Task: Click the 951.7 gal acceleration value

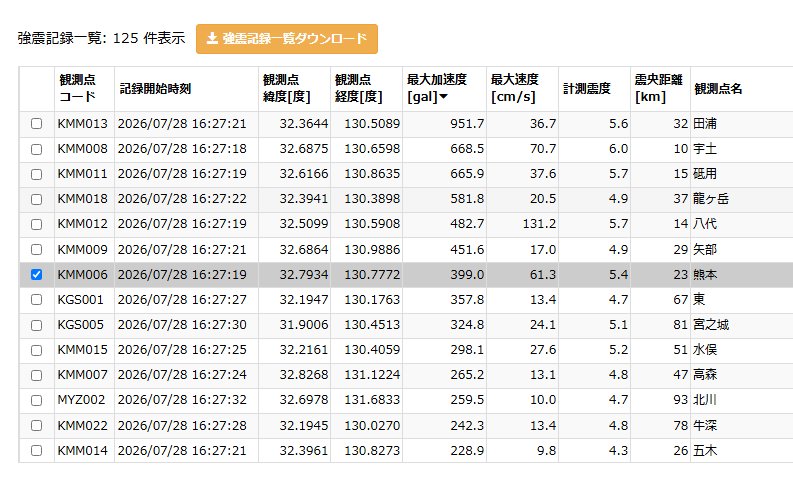Action: (x=467, y=124)
